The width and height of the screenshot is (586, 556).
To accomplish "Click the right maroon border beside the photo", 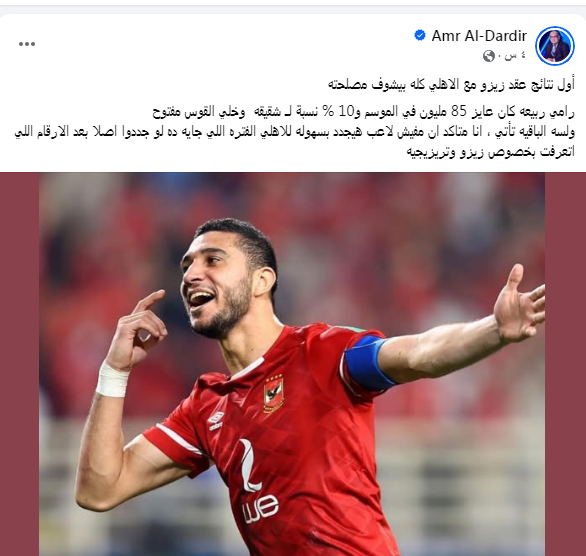I will point(565,364).
